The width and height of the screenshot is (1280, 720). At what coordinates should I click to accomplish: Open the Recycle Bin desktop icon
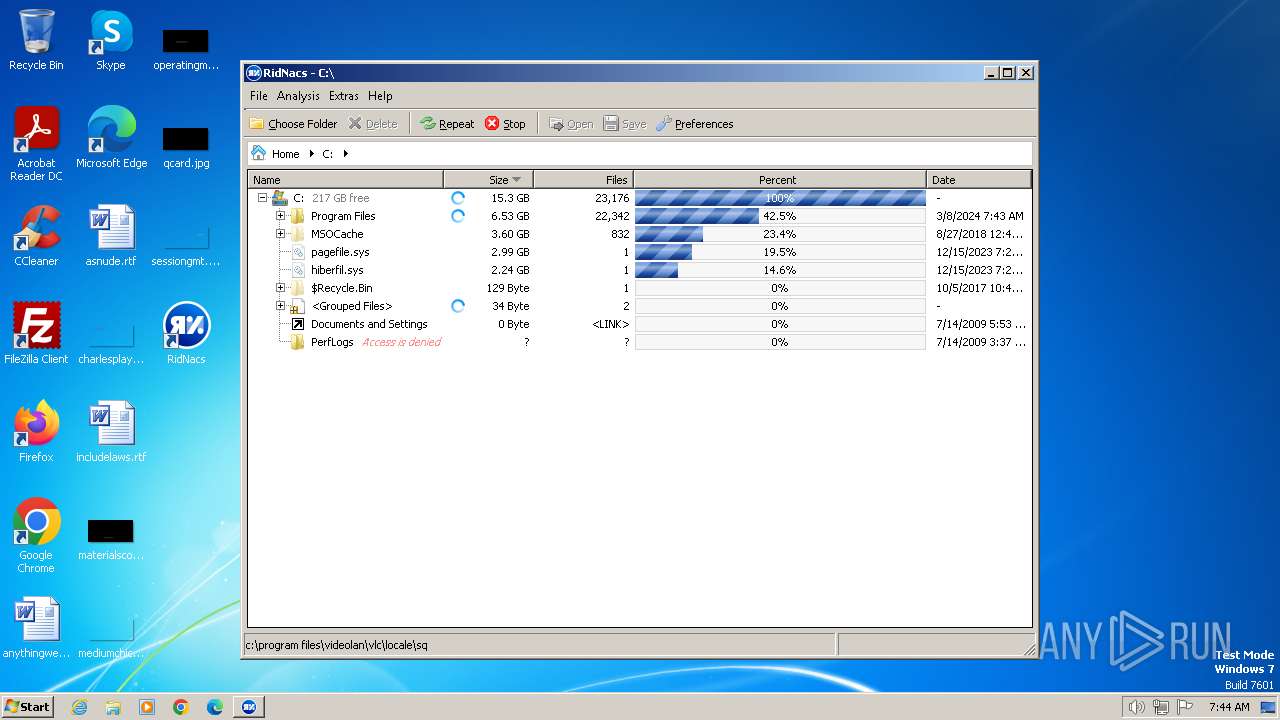tap(36, 40)
